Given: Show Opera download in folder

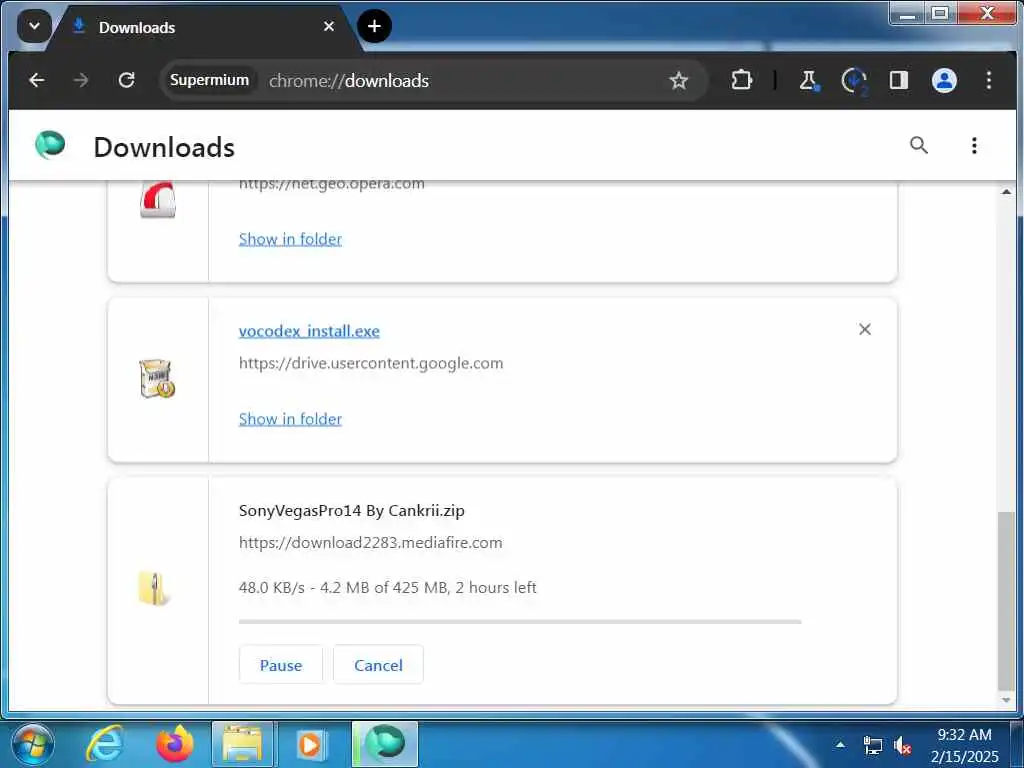Looking at the screenshot, I should click(290, 239).
